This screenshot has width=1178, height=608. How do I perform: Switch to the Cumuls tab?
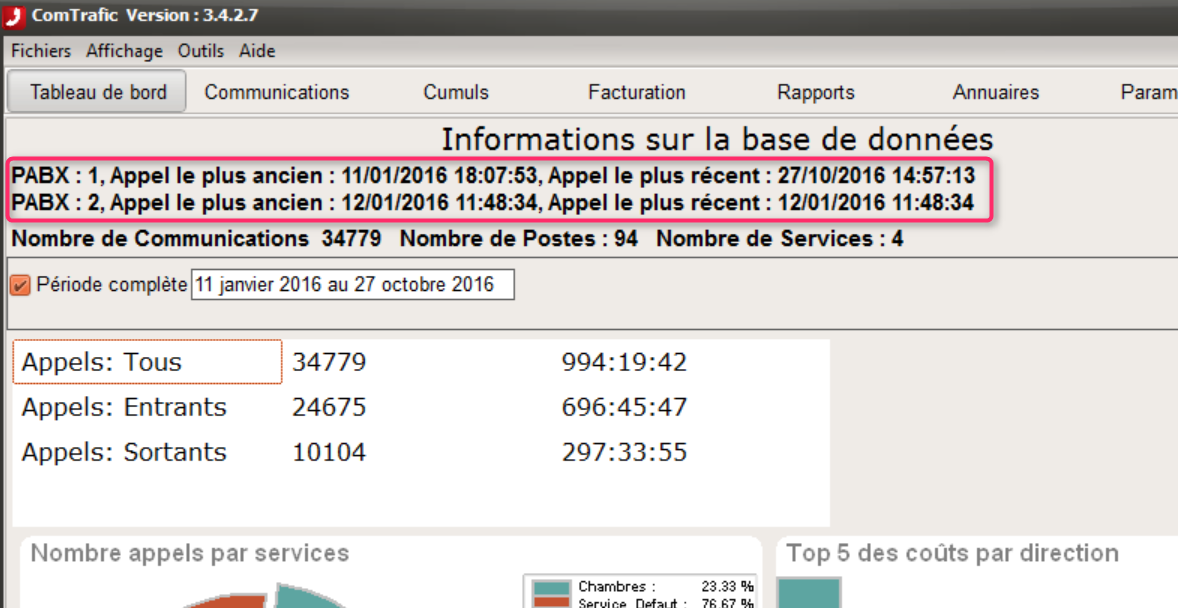[456, 92]
